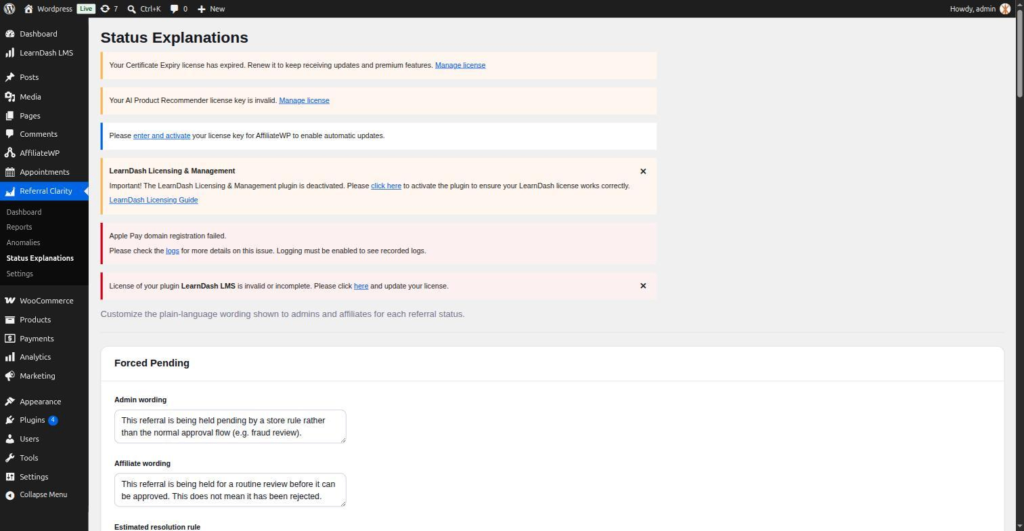Click the Plugins update count badge

click(53, 420)
